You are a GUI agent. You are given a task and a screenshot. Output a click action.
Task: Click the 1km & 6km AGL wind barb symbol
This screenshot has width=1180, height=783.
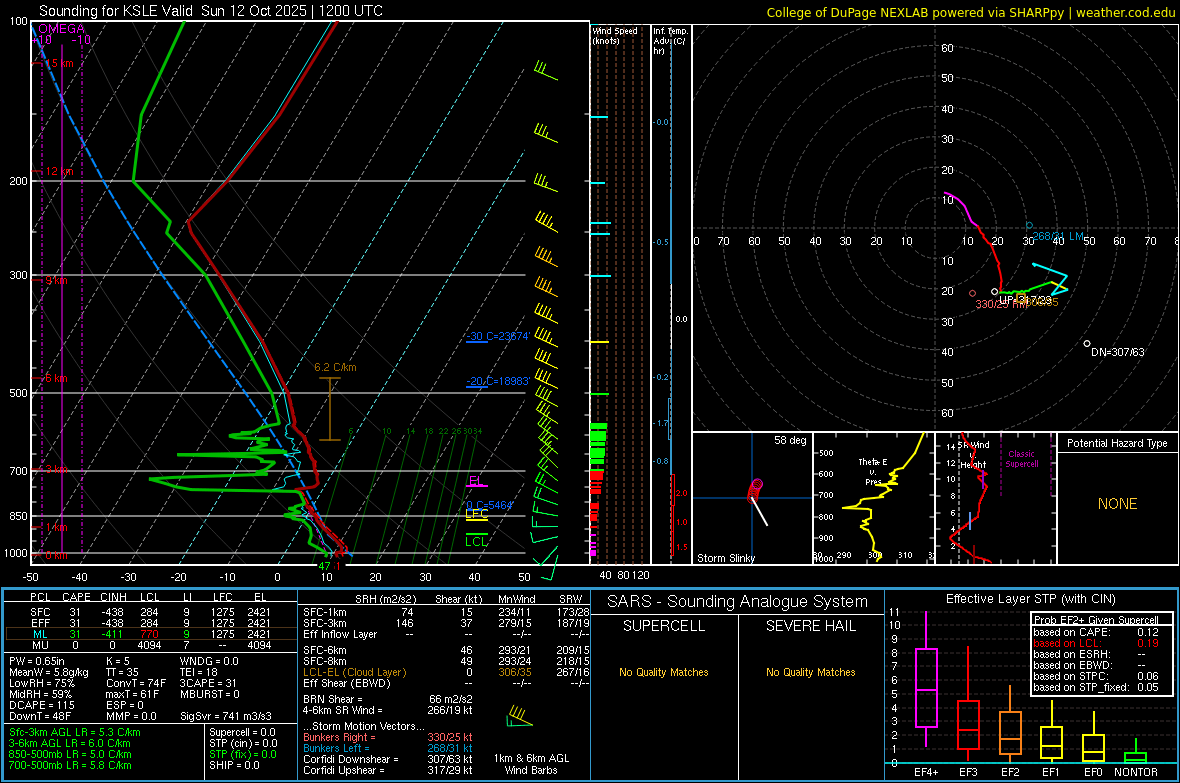tap(519, 716)
